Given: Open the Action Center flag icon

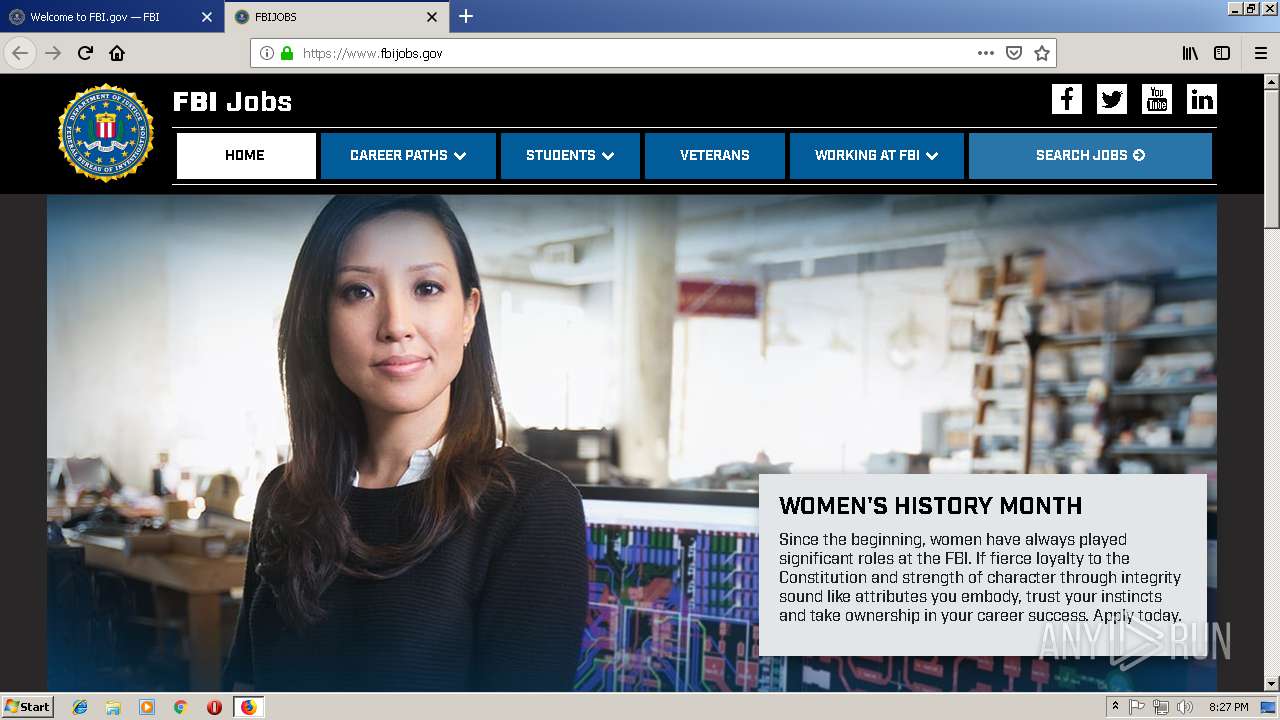Looking at the screenshot, I should 1137,707.
